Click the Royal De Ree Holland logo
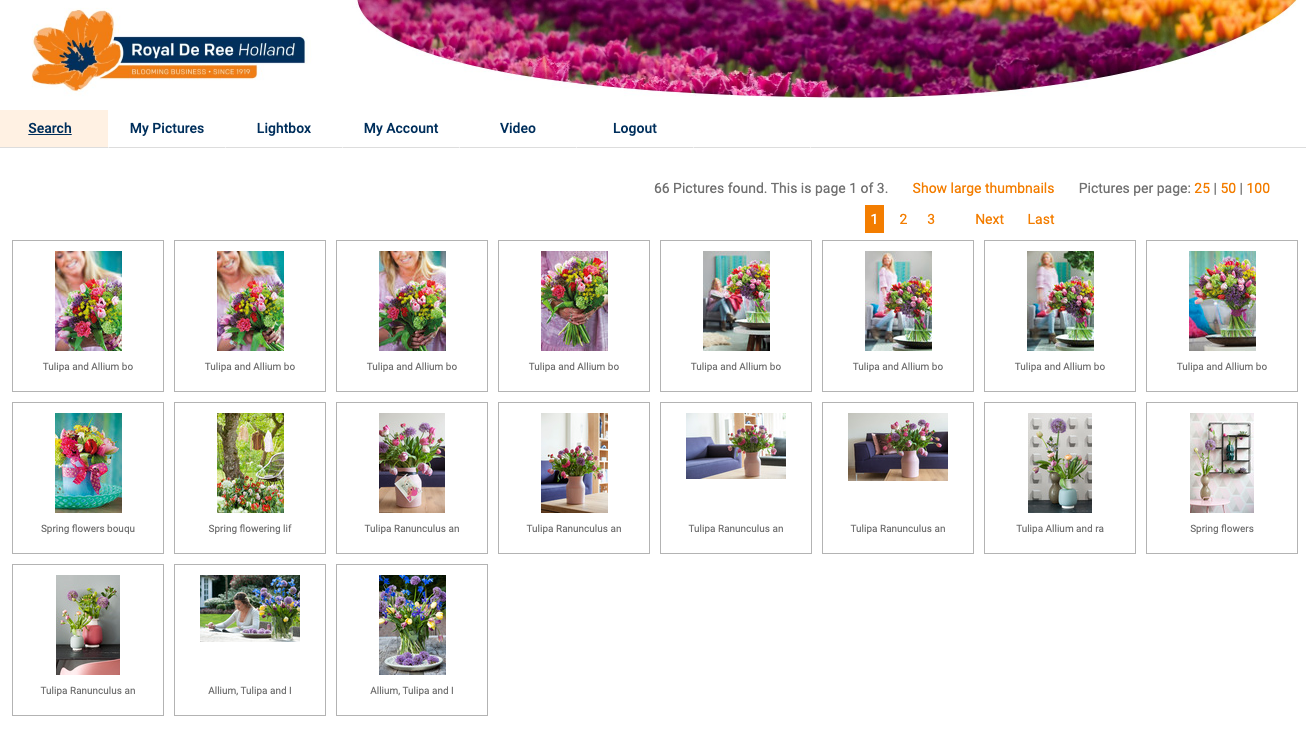This screenshot has width=1306, height=730. (168, 50)
